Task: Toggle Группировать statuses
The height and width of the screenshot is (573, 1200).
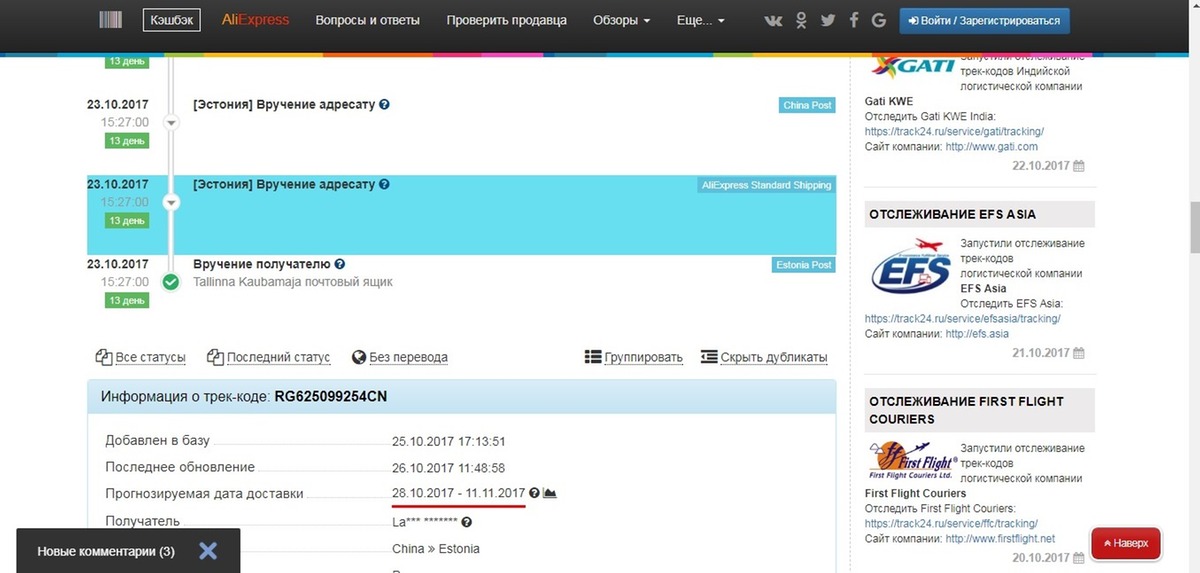Action: 634,357
